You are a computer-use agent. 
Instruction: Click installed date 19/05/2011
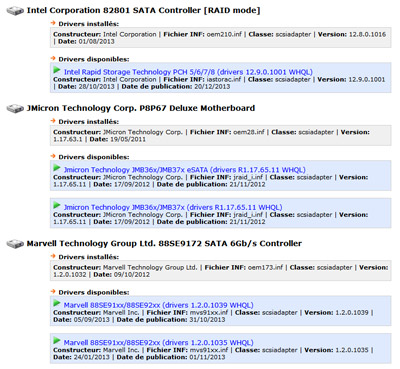[128, 139]
